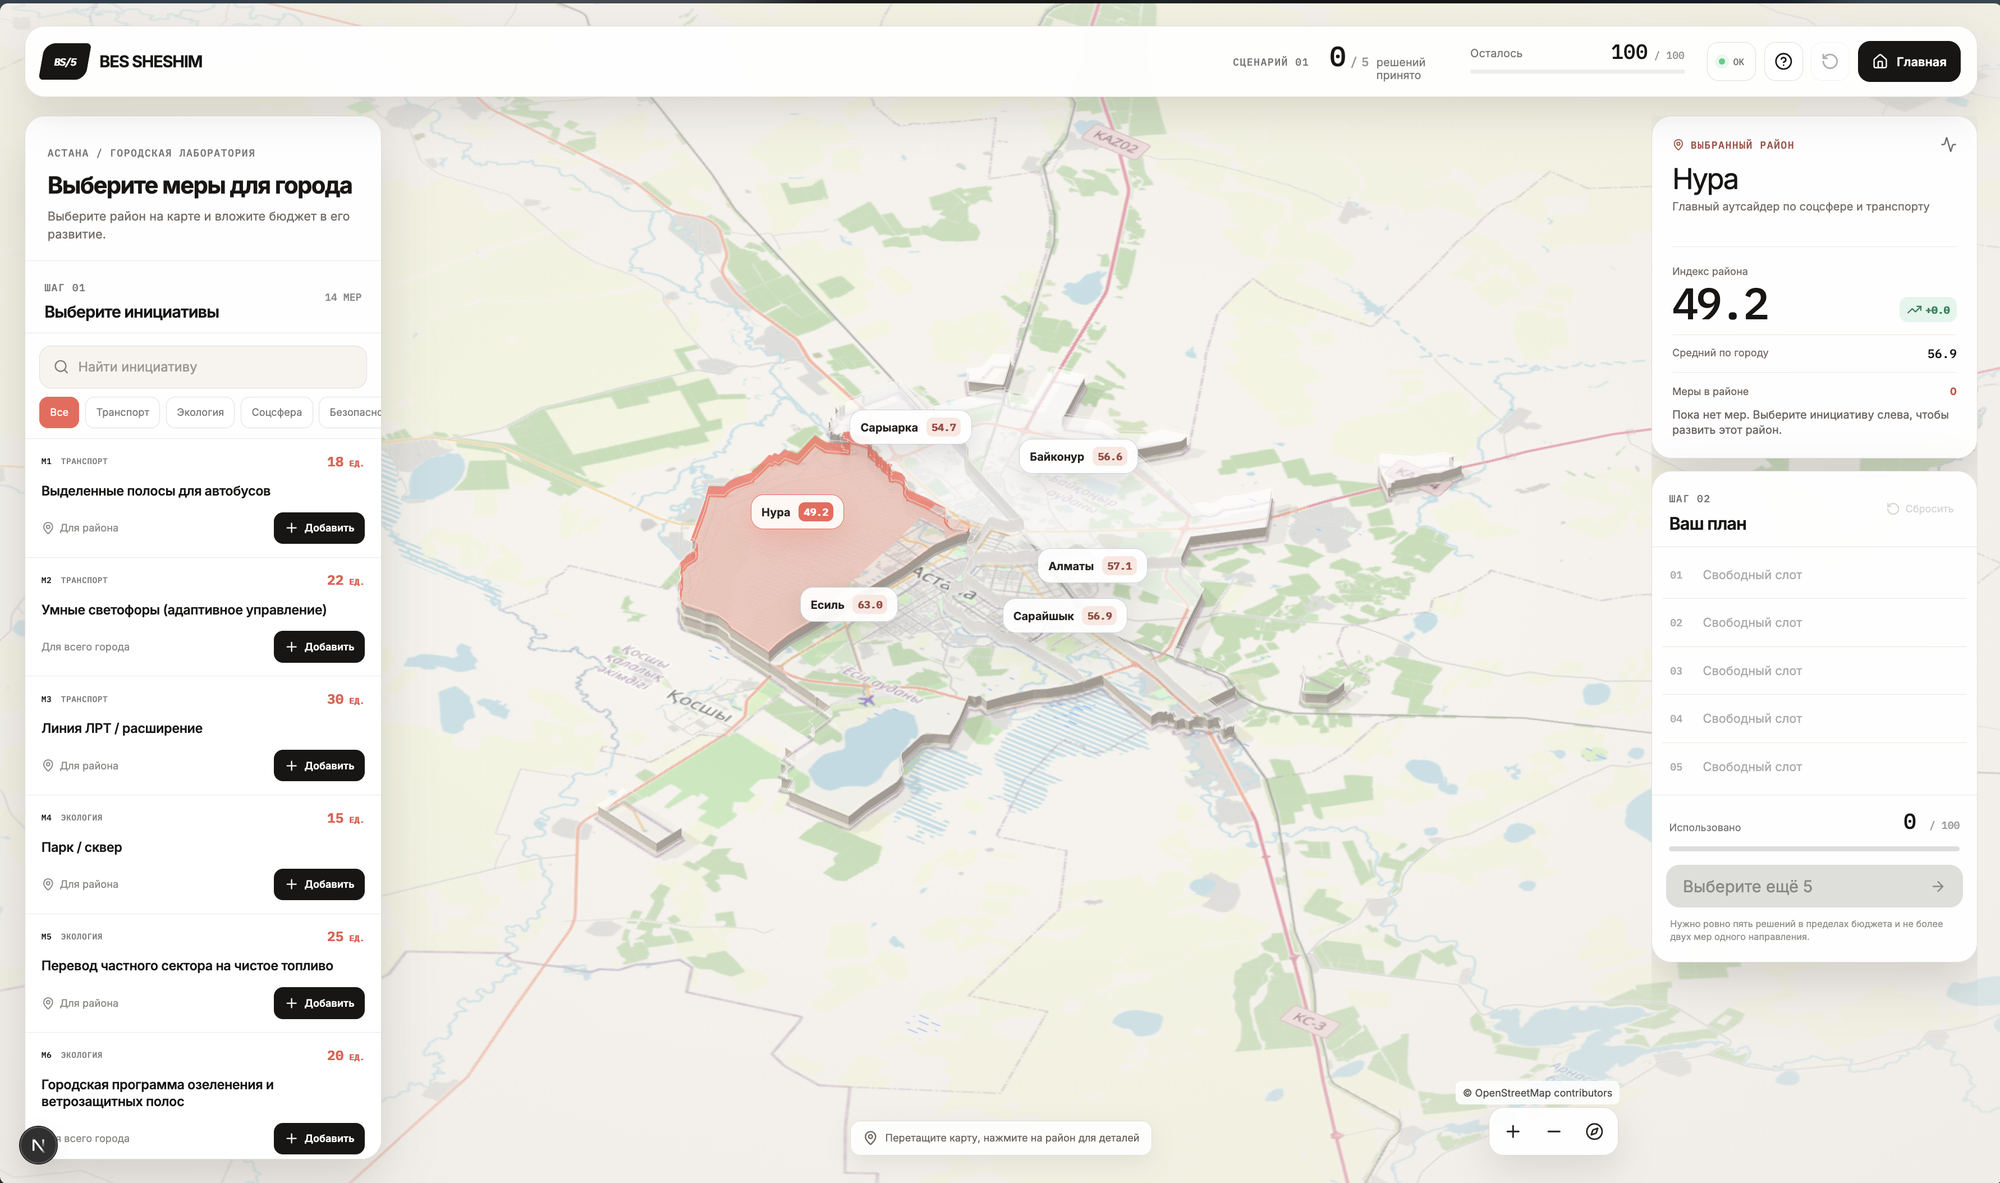The height and width of the screenshot is (1183, 2000).
Task: Open the help question mark icon
Action: pyautogui.click(x=1783, y=62)
